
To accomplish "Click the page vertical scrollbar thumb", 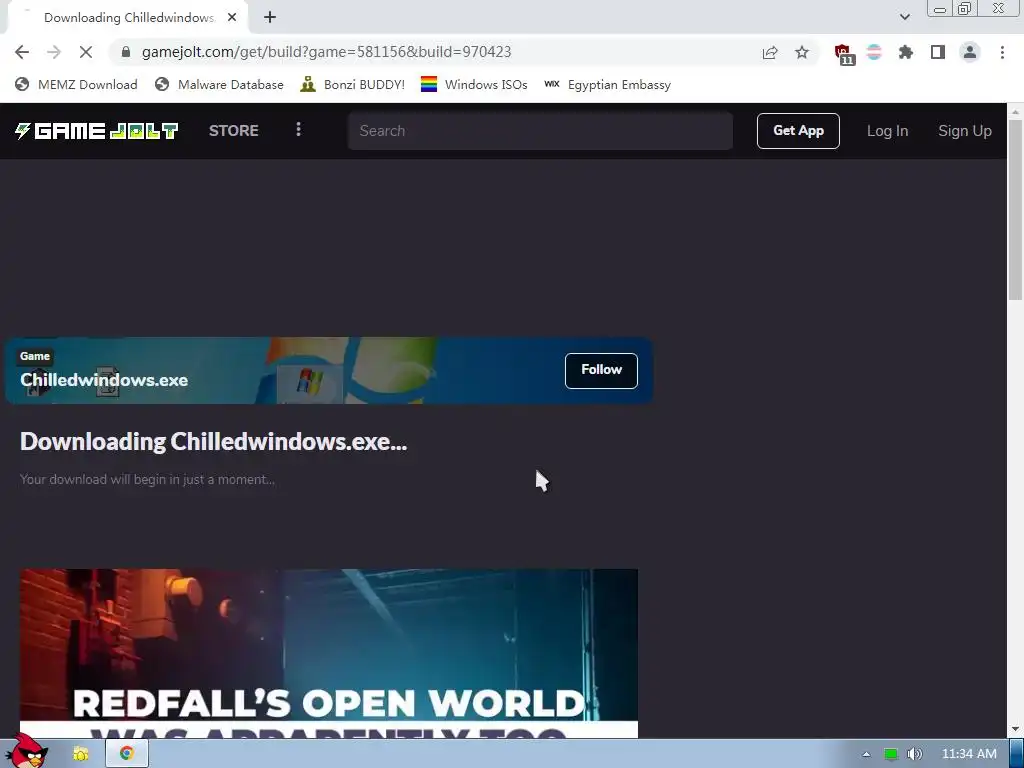I will coord(1015,209).
